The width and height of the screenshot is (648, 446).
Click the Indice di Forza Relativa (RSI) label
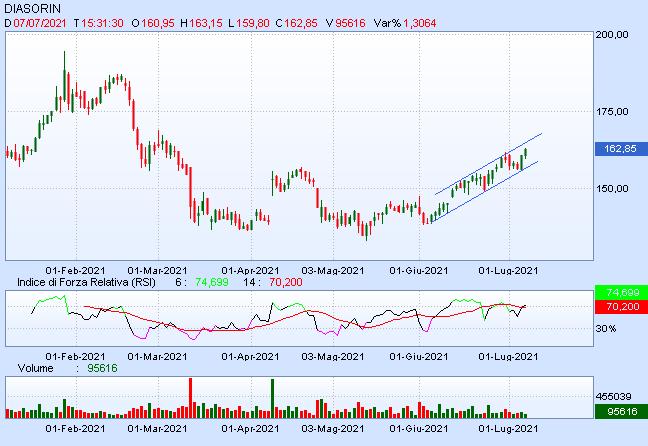point(86,282)
